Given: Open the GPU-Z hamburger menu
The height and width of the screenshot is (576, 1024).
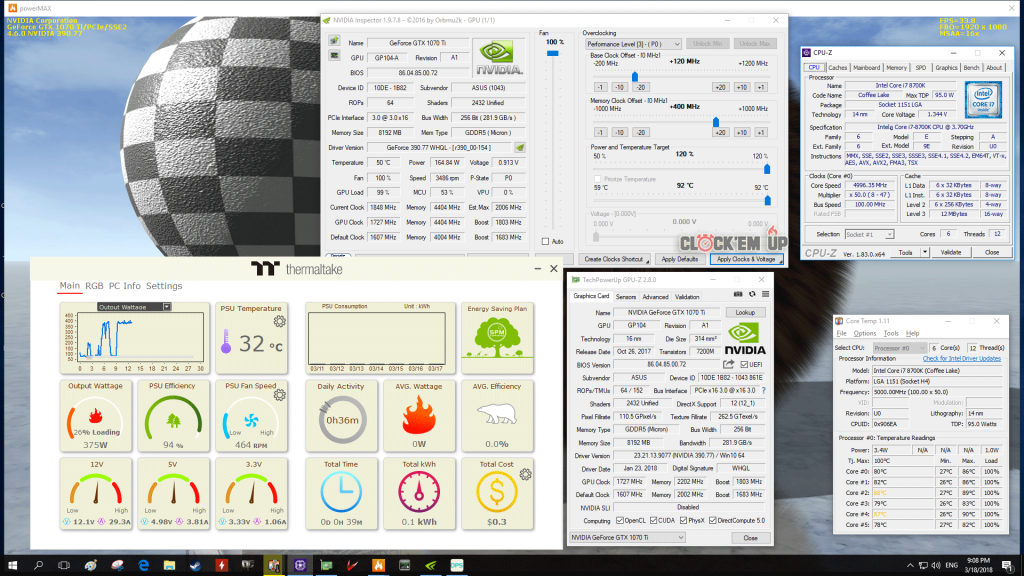Looking at the screenshot, I should [764, 294].
